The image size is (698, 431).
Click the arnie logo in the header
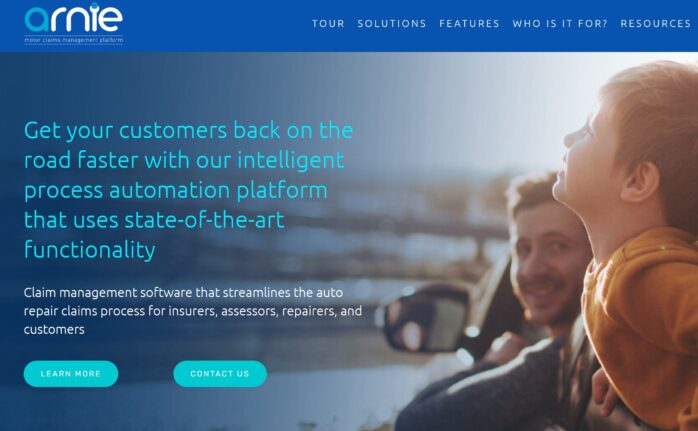pyautogui.click(x=74, y=23)
